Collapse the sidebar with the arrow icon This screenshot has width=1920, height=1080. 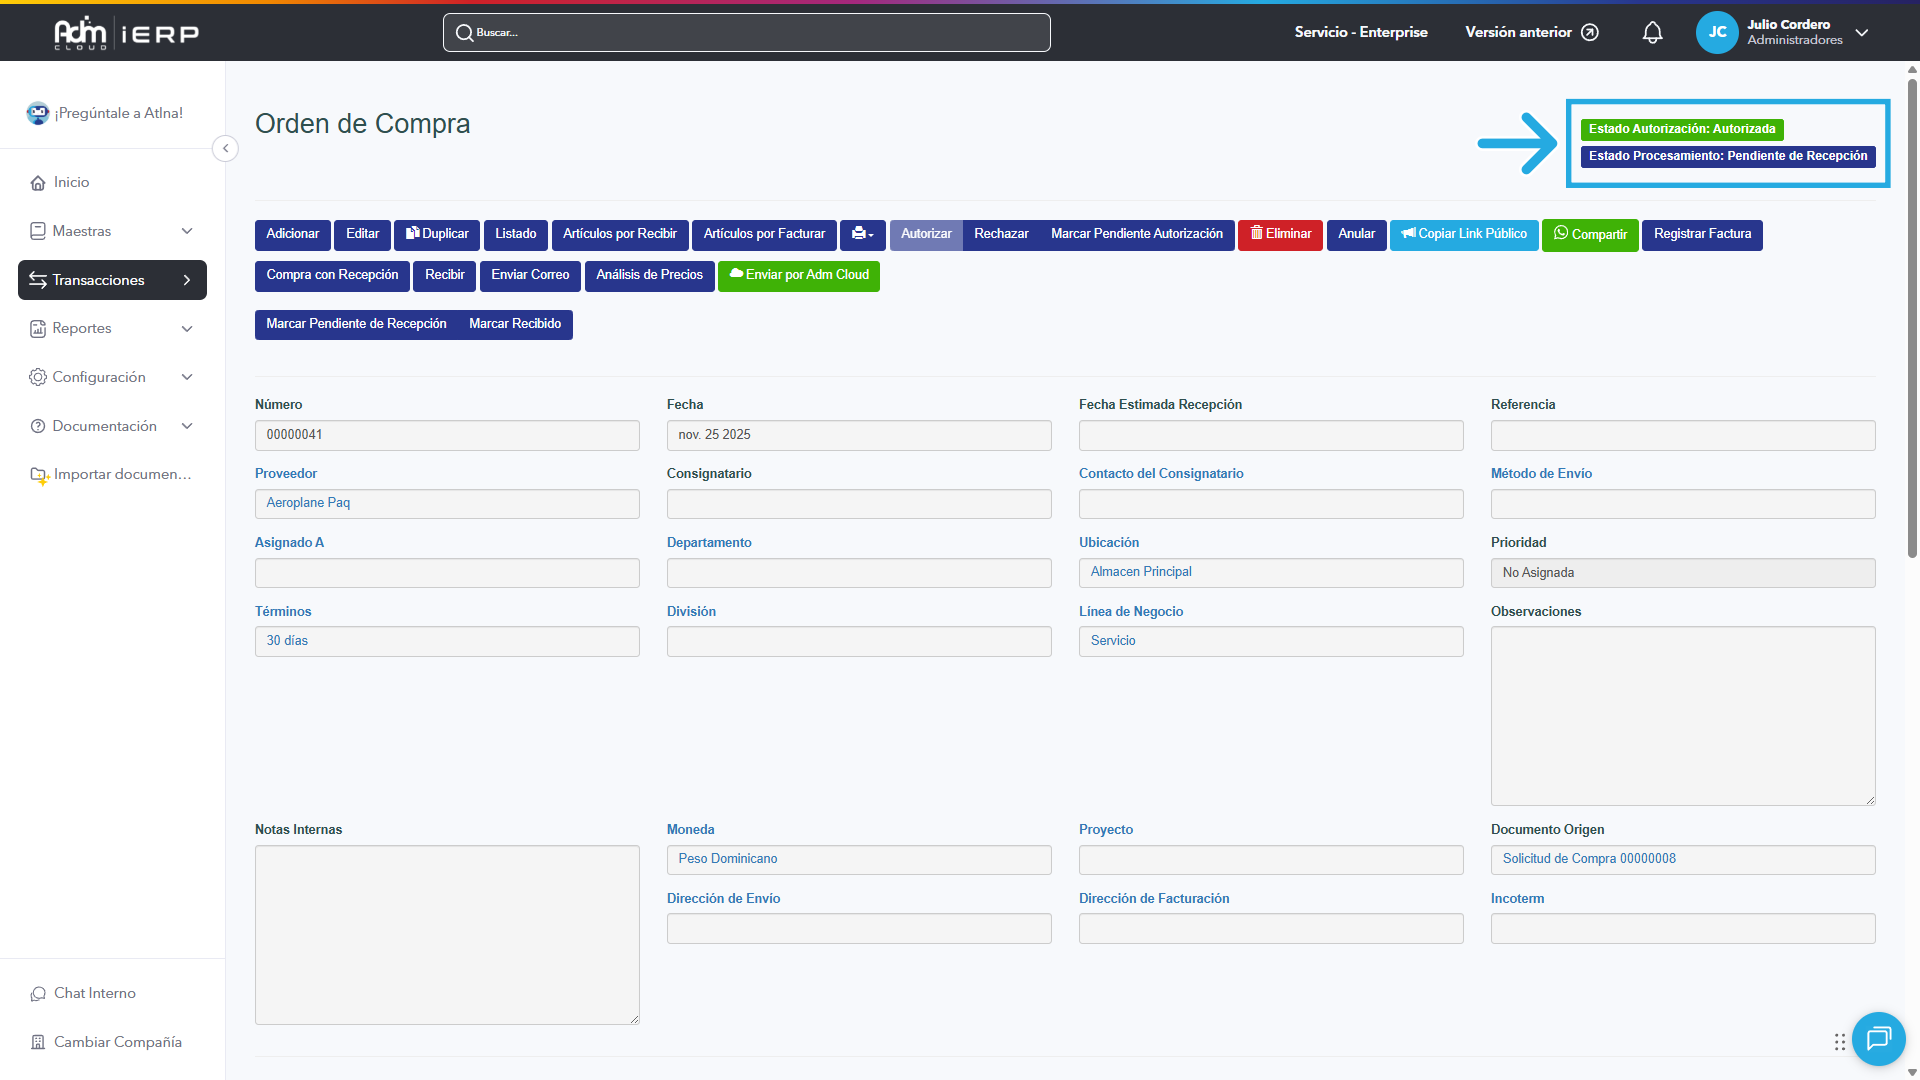(226, 149)
